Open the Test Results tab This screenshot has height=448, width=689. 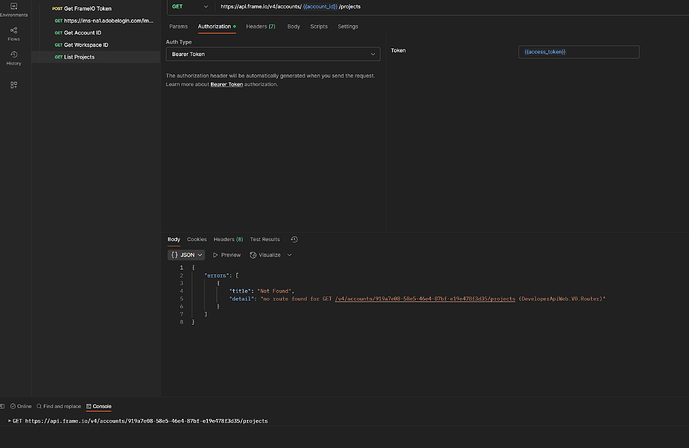pos(265,239)
